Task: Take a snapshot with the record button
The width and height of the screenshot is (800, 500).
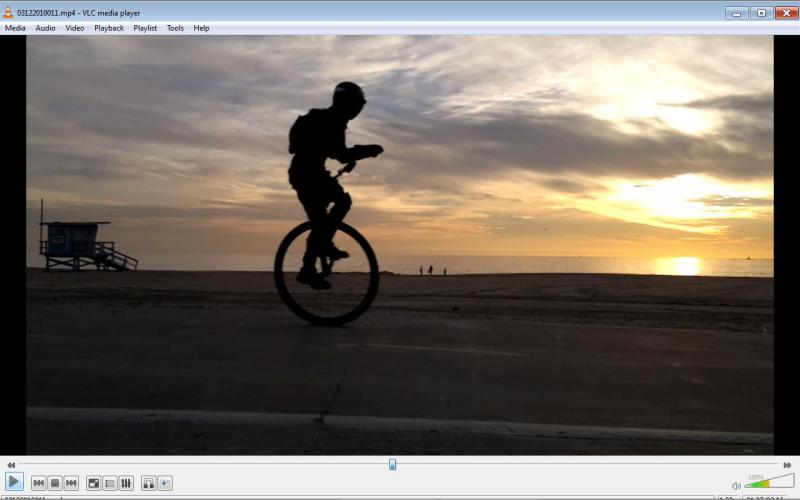Action: pyautogui.click(x=165, y=483)
